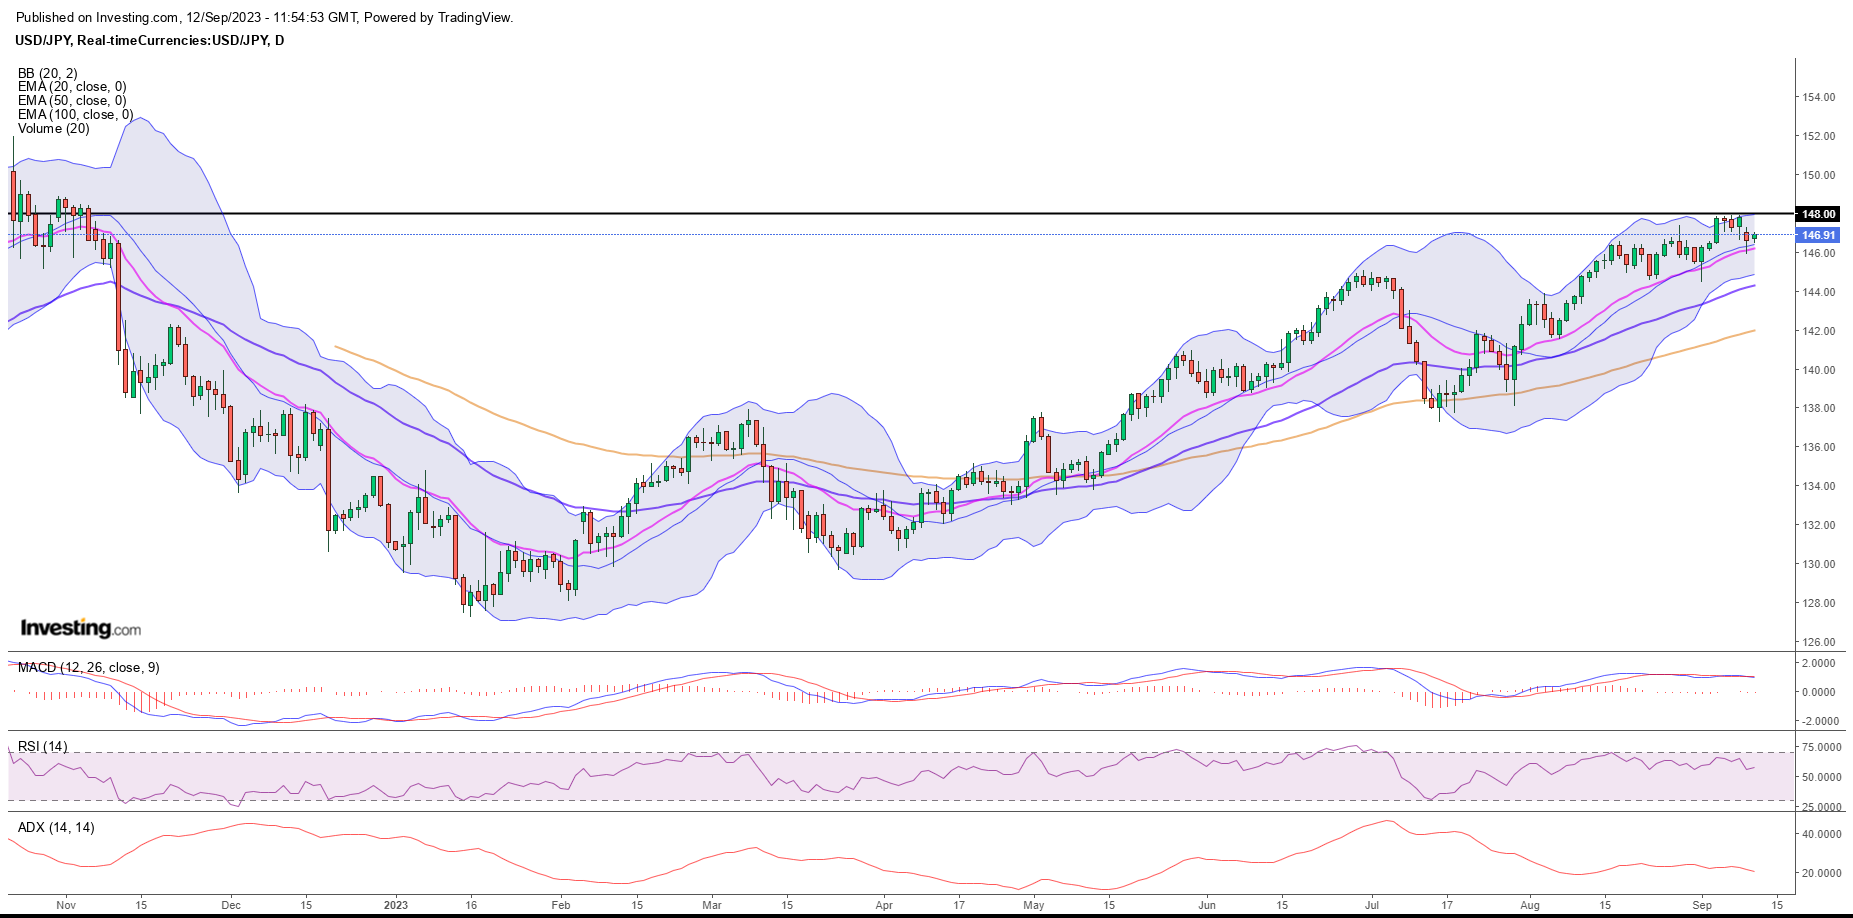Viewport: 1853px width, 918px height.
Task: Click the 132.00 price axis label
Action: point(1819,526)
